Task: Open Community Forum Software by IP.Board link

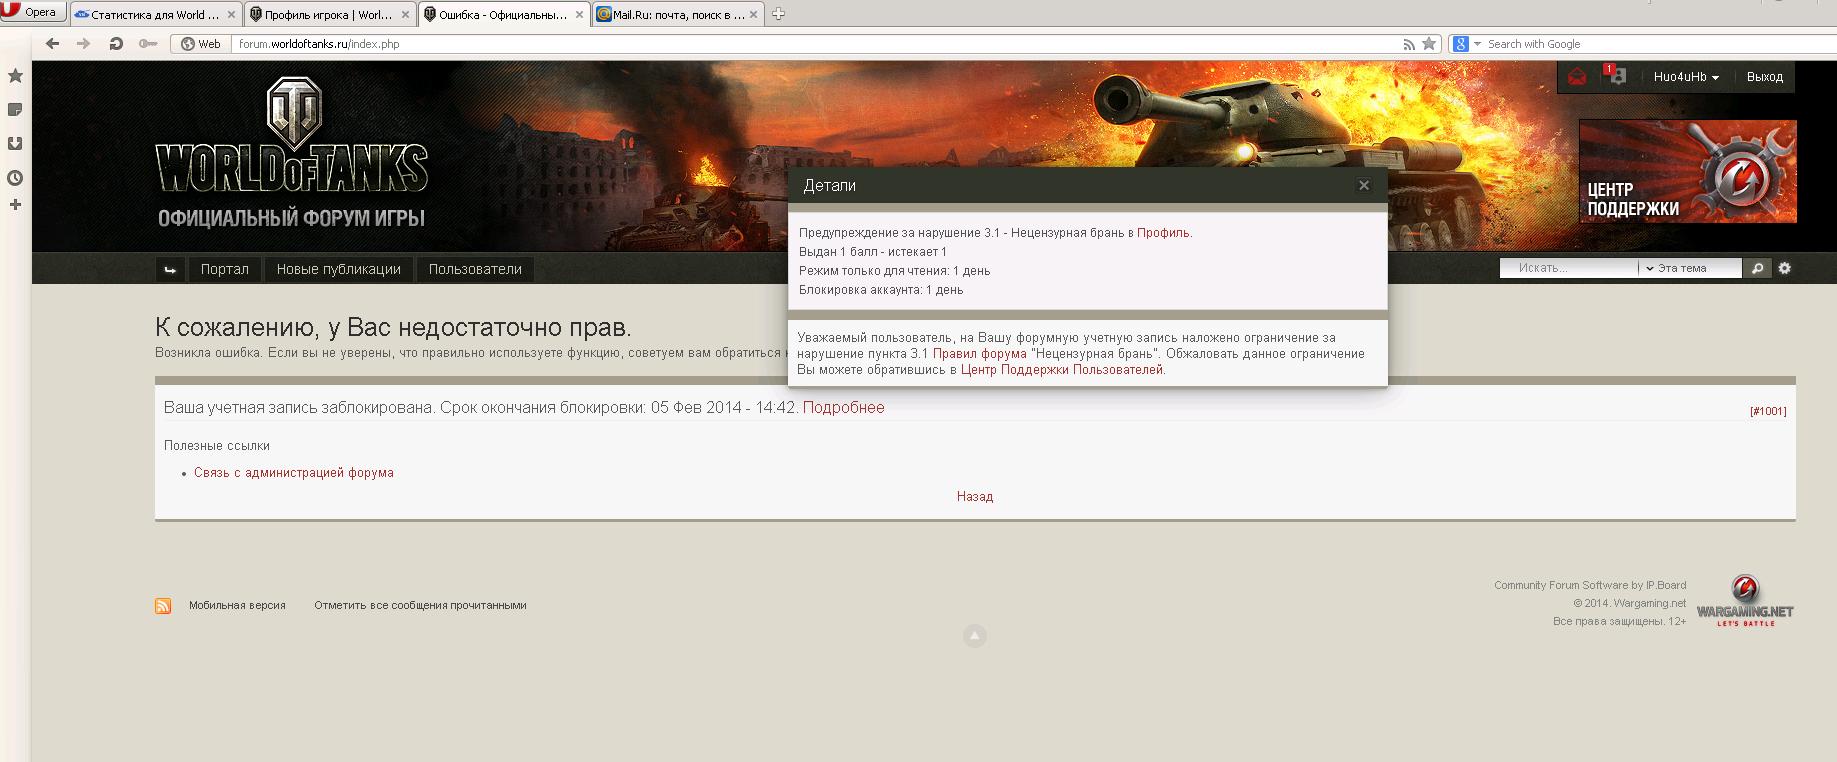Action: (x=1590, y=586)
